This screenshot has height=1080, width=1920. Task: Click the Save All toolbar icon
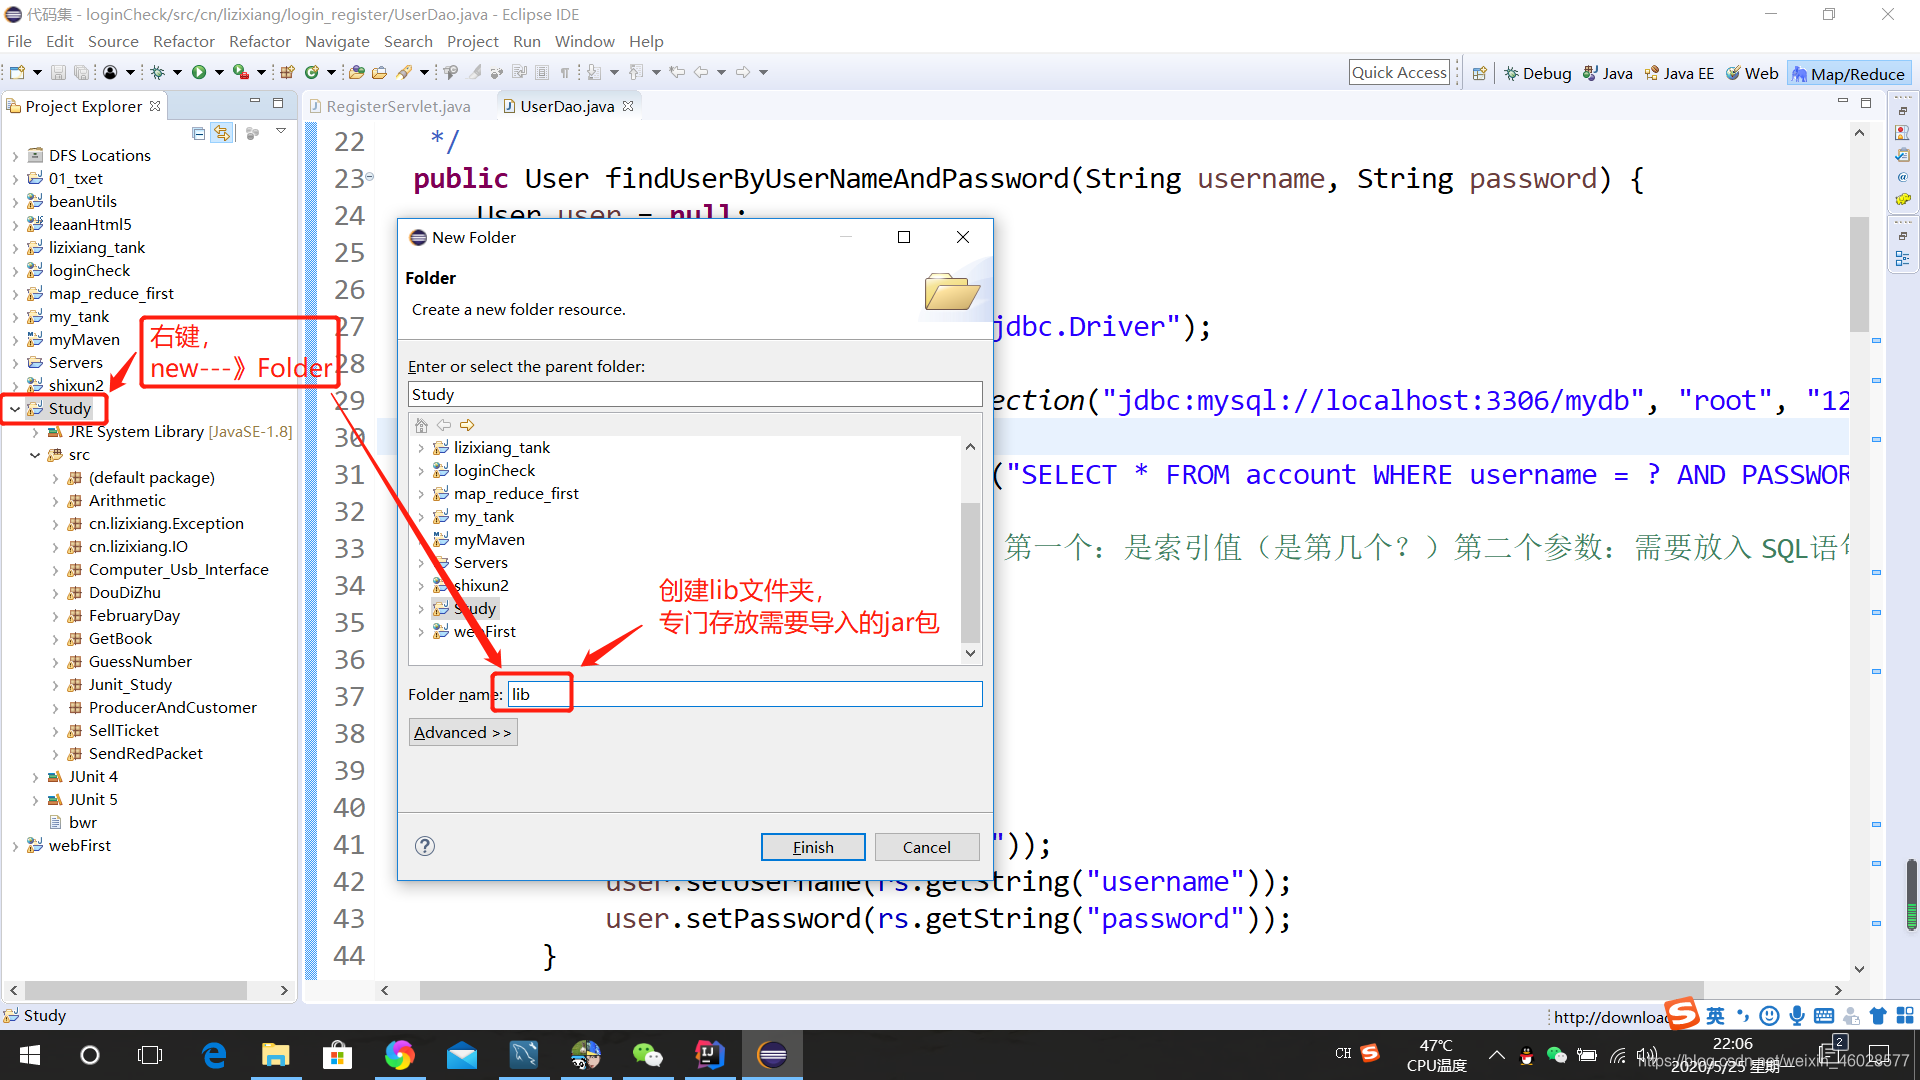(x=81, y=72)
